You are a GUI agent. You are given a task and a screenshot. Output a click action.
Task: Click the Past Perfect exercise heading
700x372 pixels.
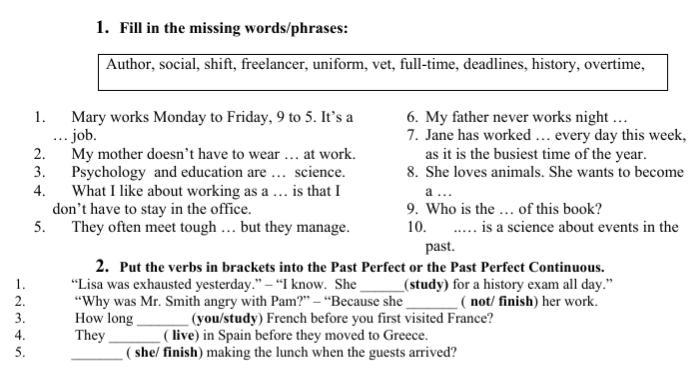pos(362,267)
